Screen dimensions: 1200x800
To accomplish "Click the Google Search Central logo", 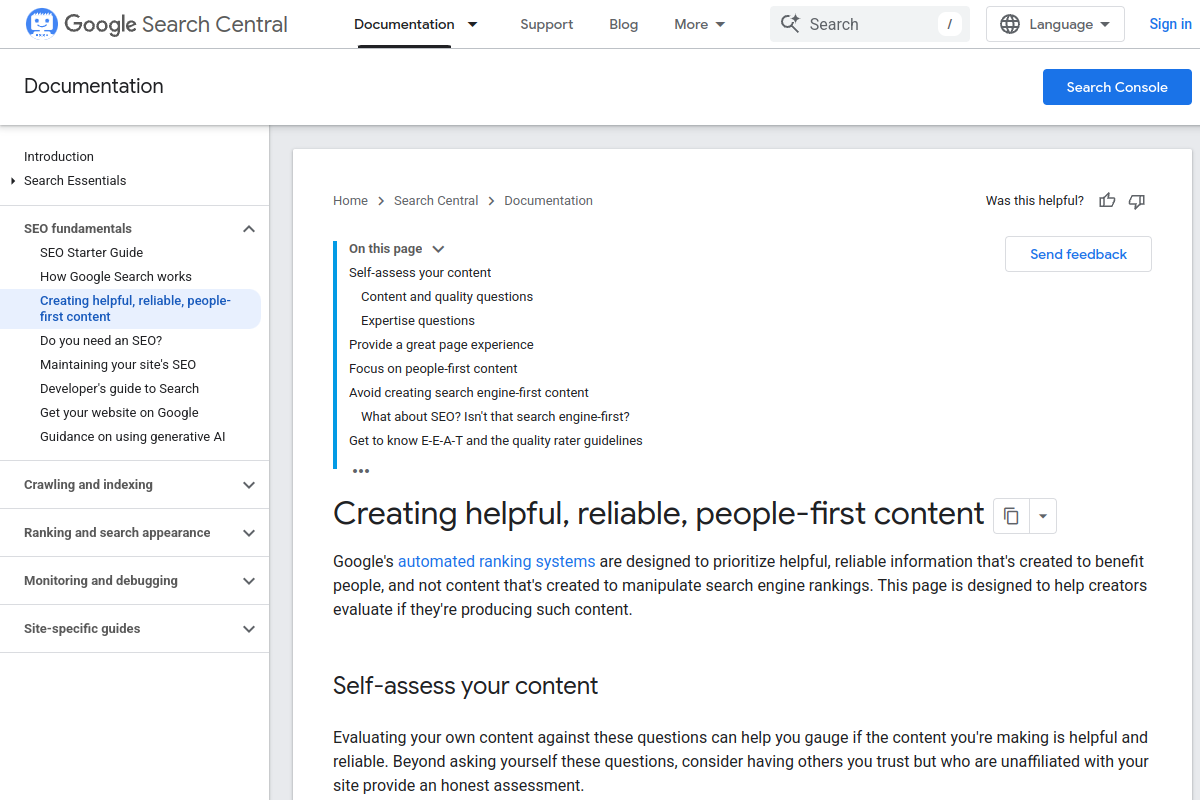I will (156, 24).
